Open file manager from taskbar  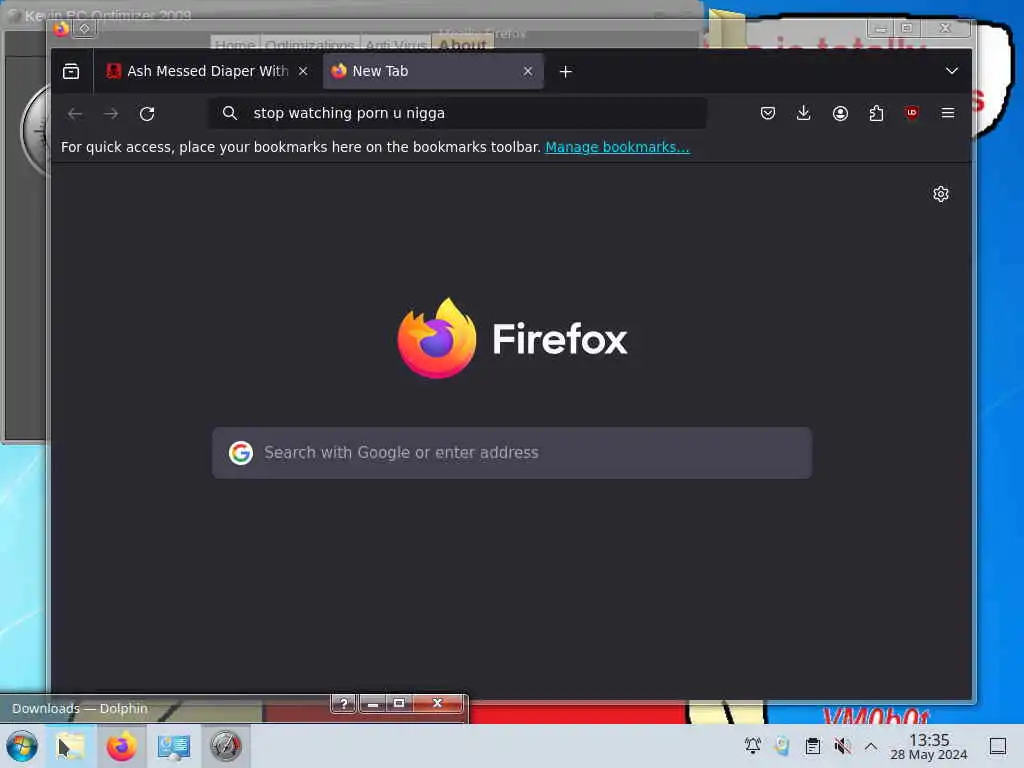click(x=71, y=746)
